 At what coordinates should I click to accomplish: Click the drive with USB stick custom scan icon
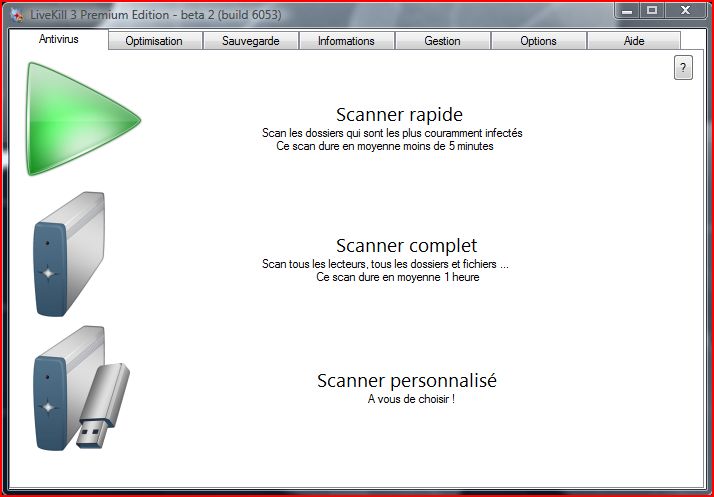click(x=82, y=388)
